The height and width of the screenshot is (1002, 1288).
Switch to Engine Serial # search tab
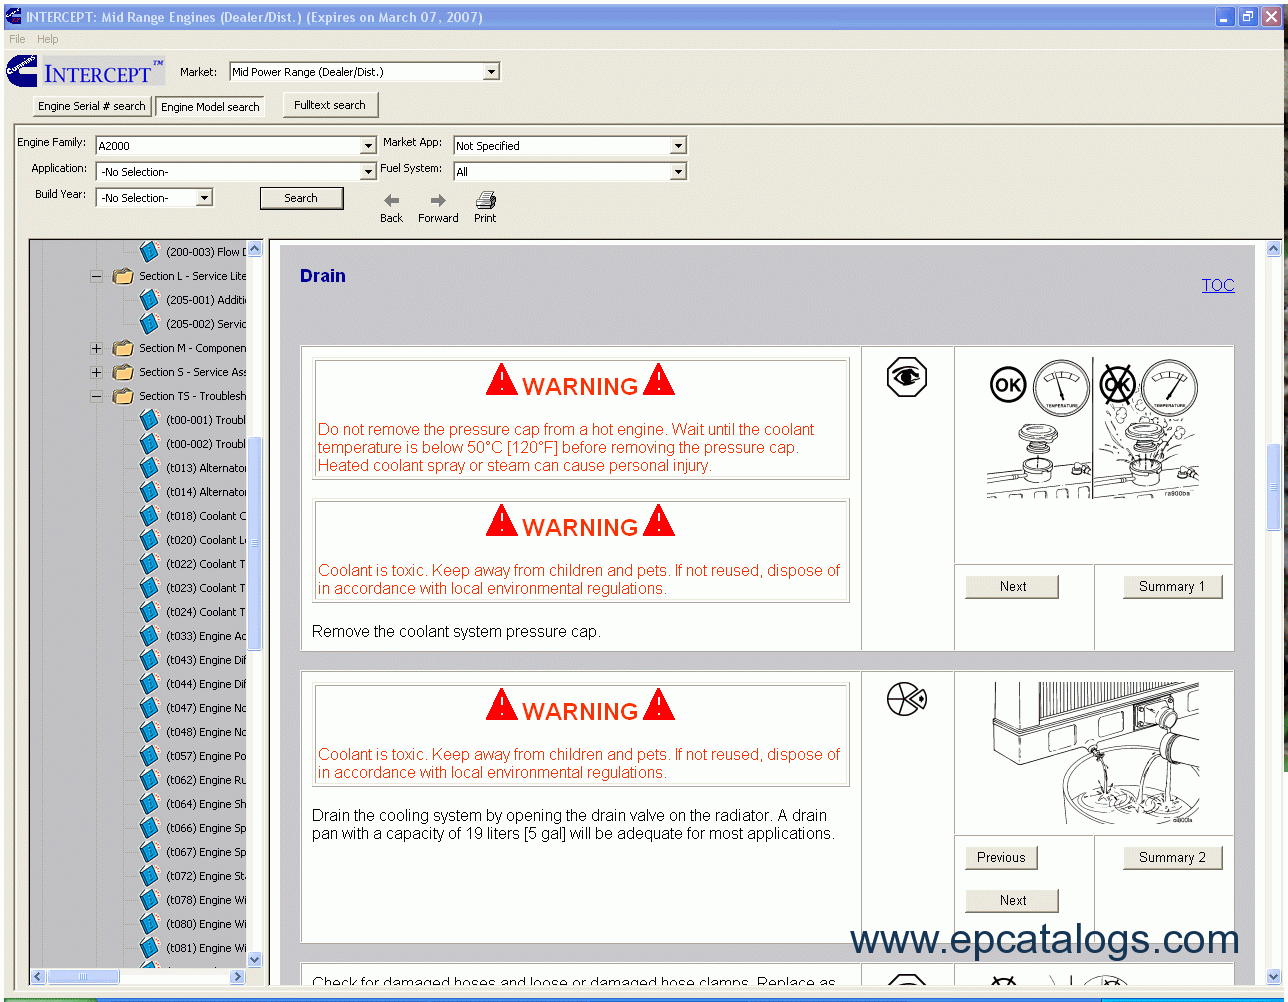pyautogui.click(x=92, y=106)
